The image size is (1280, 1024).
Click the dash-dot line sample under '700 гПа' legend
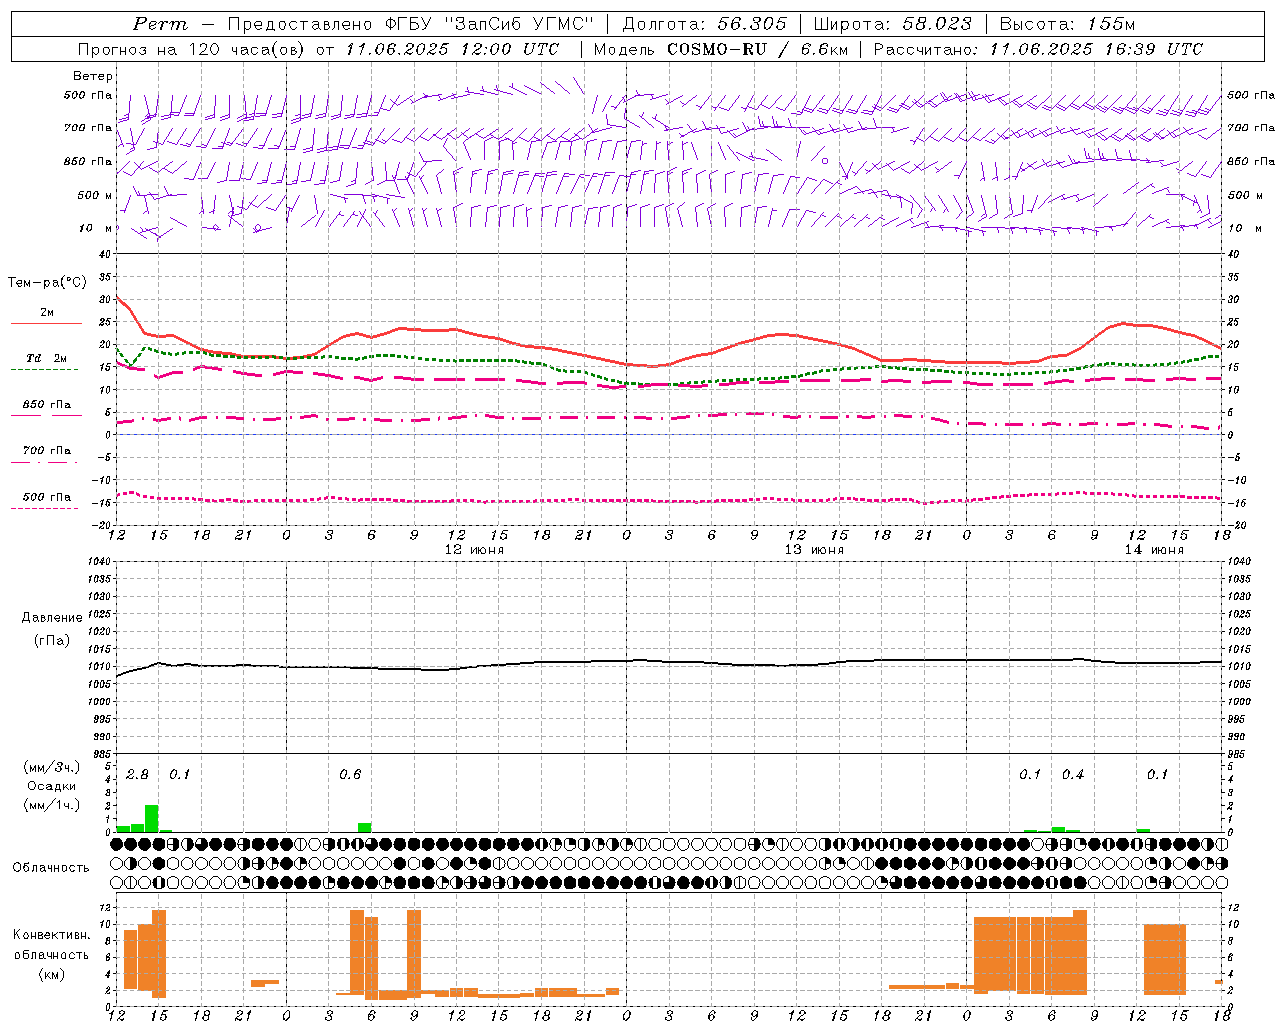(44, 462)
